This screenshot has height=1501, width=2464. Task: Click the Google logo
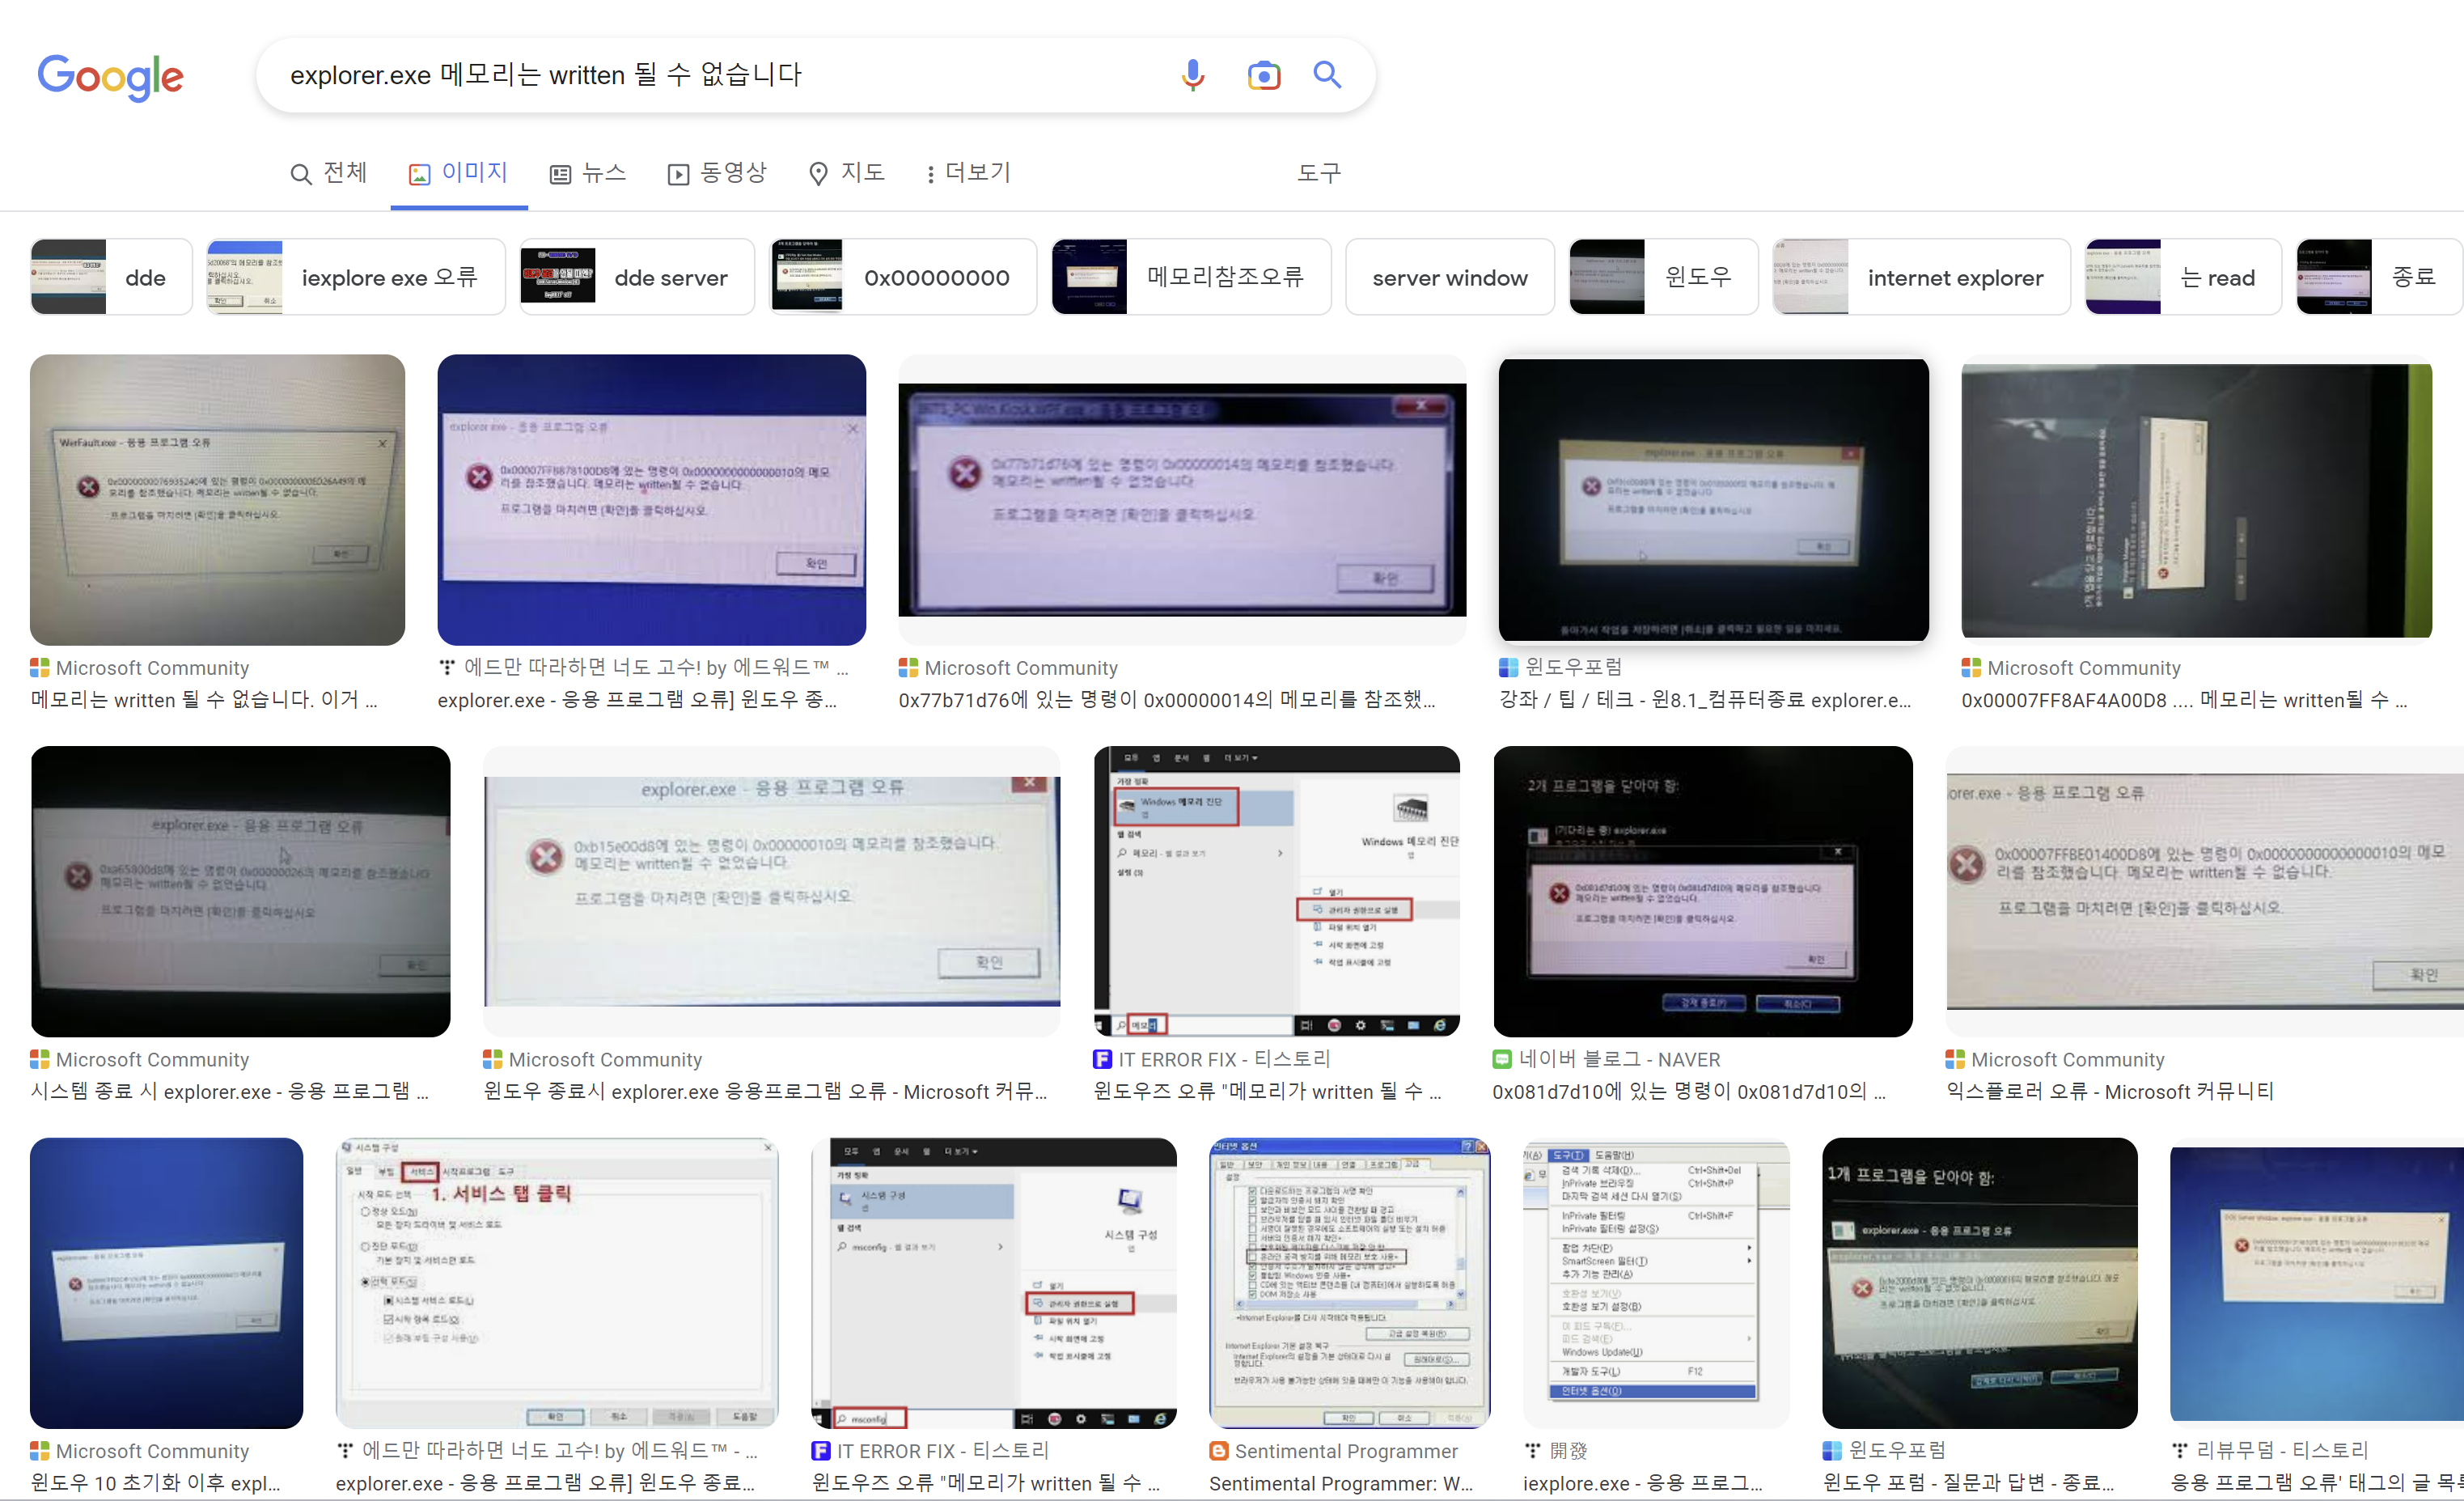(110, 76)
